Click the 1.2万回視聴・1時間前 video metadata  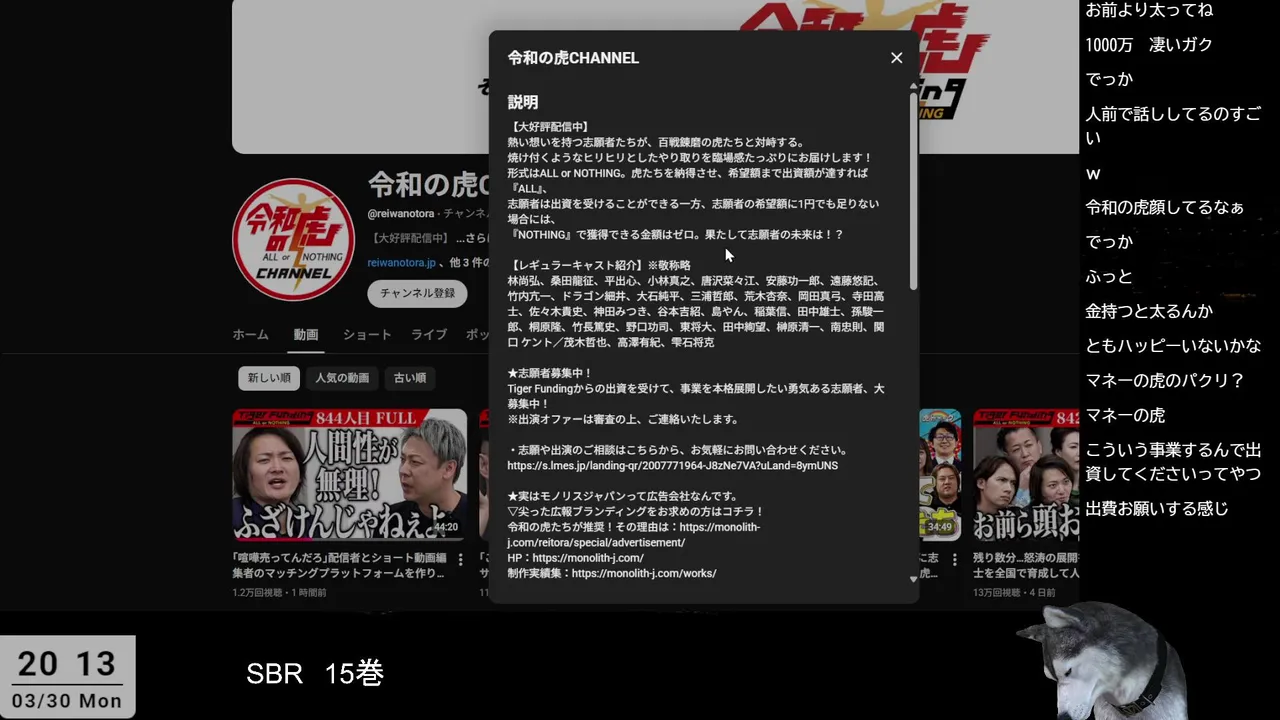click(x=280, y=593)
